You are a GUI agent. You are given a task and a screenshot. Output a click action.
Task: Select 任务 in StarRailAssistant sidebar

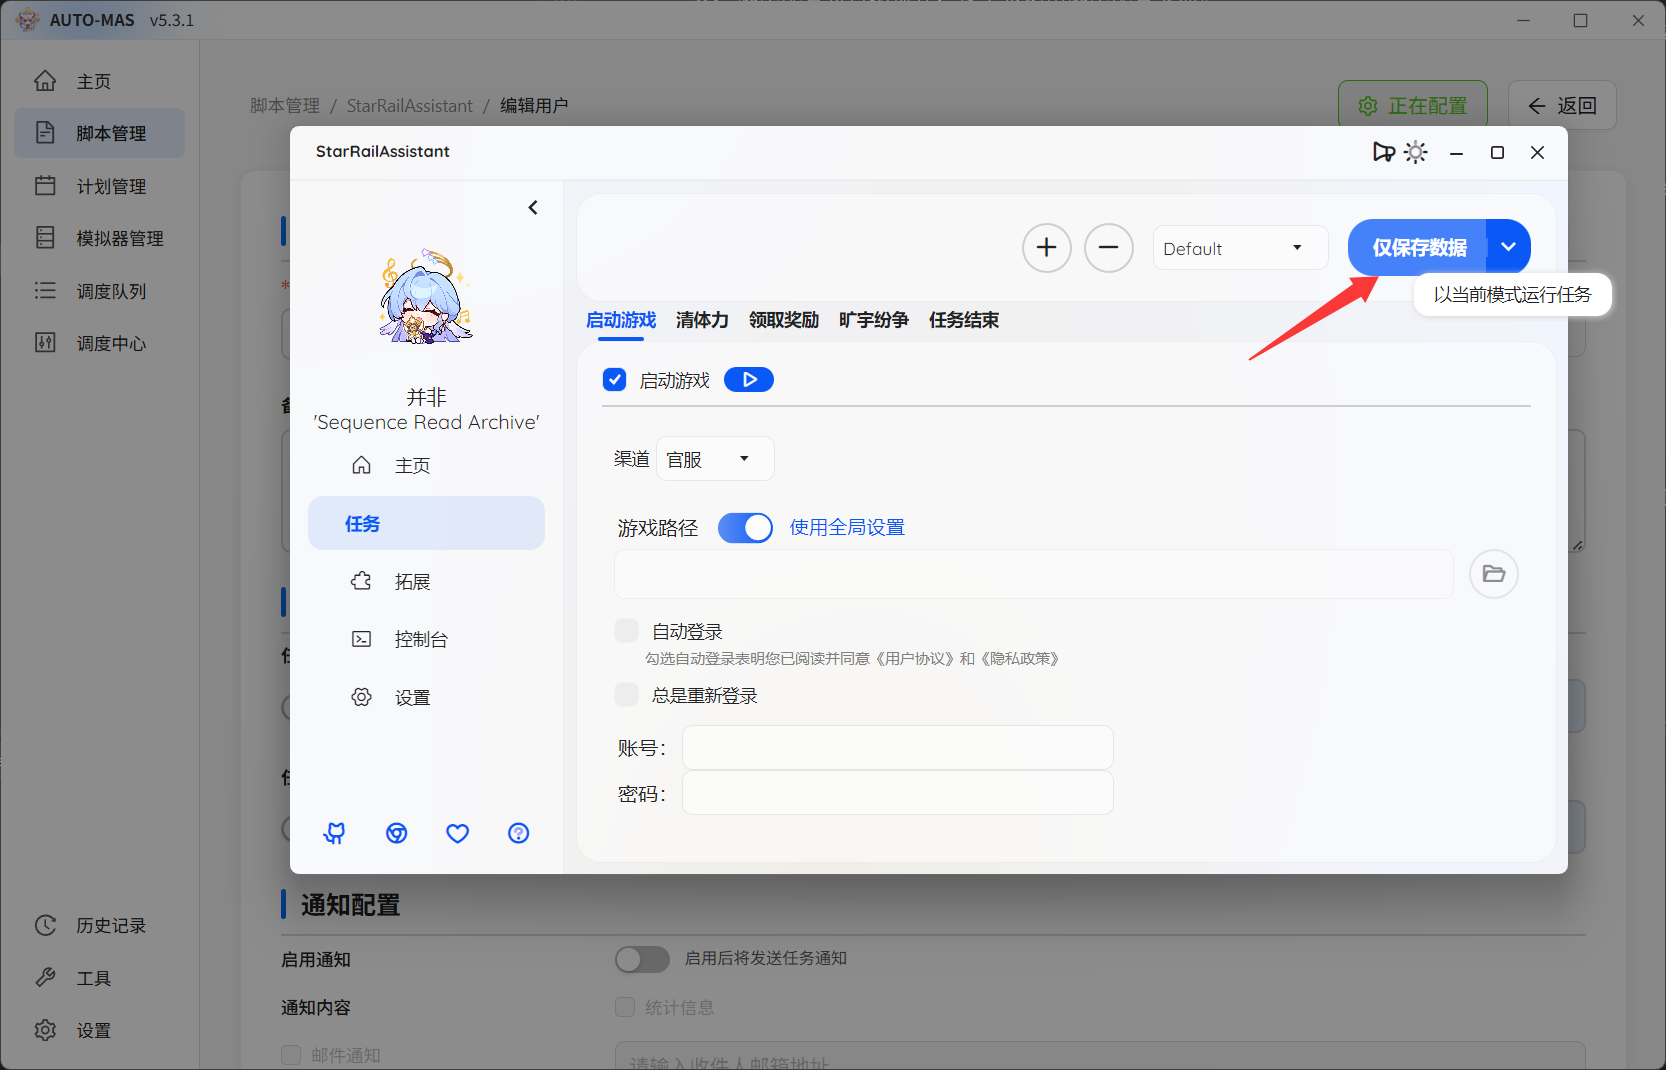(426, 523)
